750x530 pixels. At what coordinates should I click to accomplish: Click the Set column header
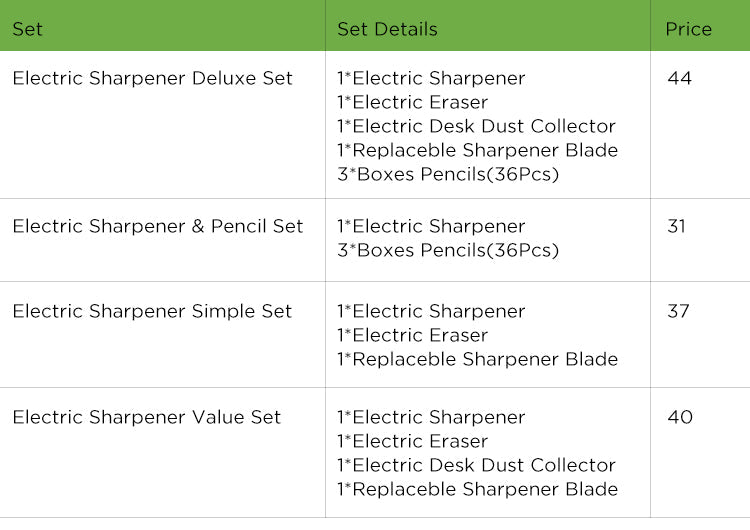[x=27, y=29]
